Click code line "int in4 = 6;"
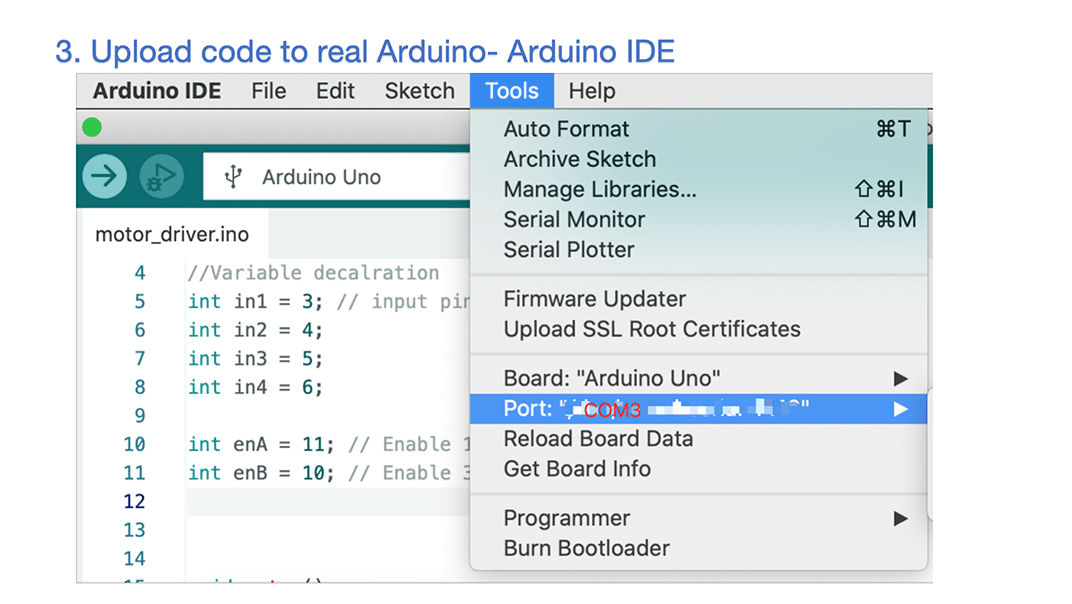This screenshot has width=1072, height=604. [255, 387]
